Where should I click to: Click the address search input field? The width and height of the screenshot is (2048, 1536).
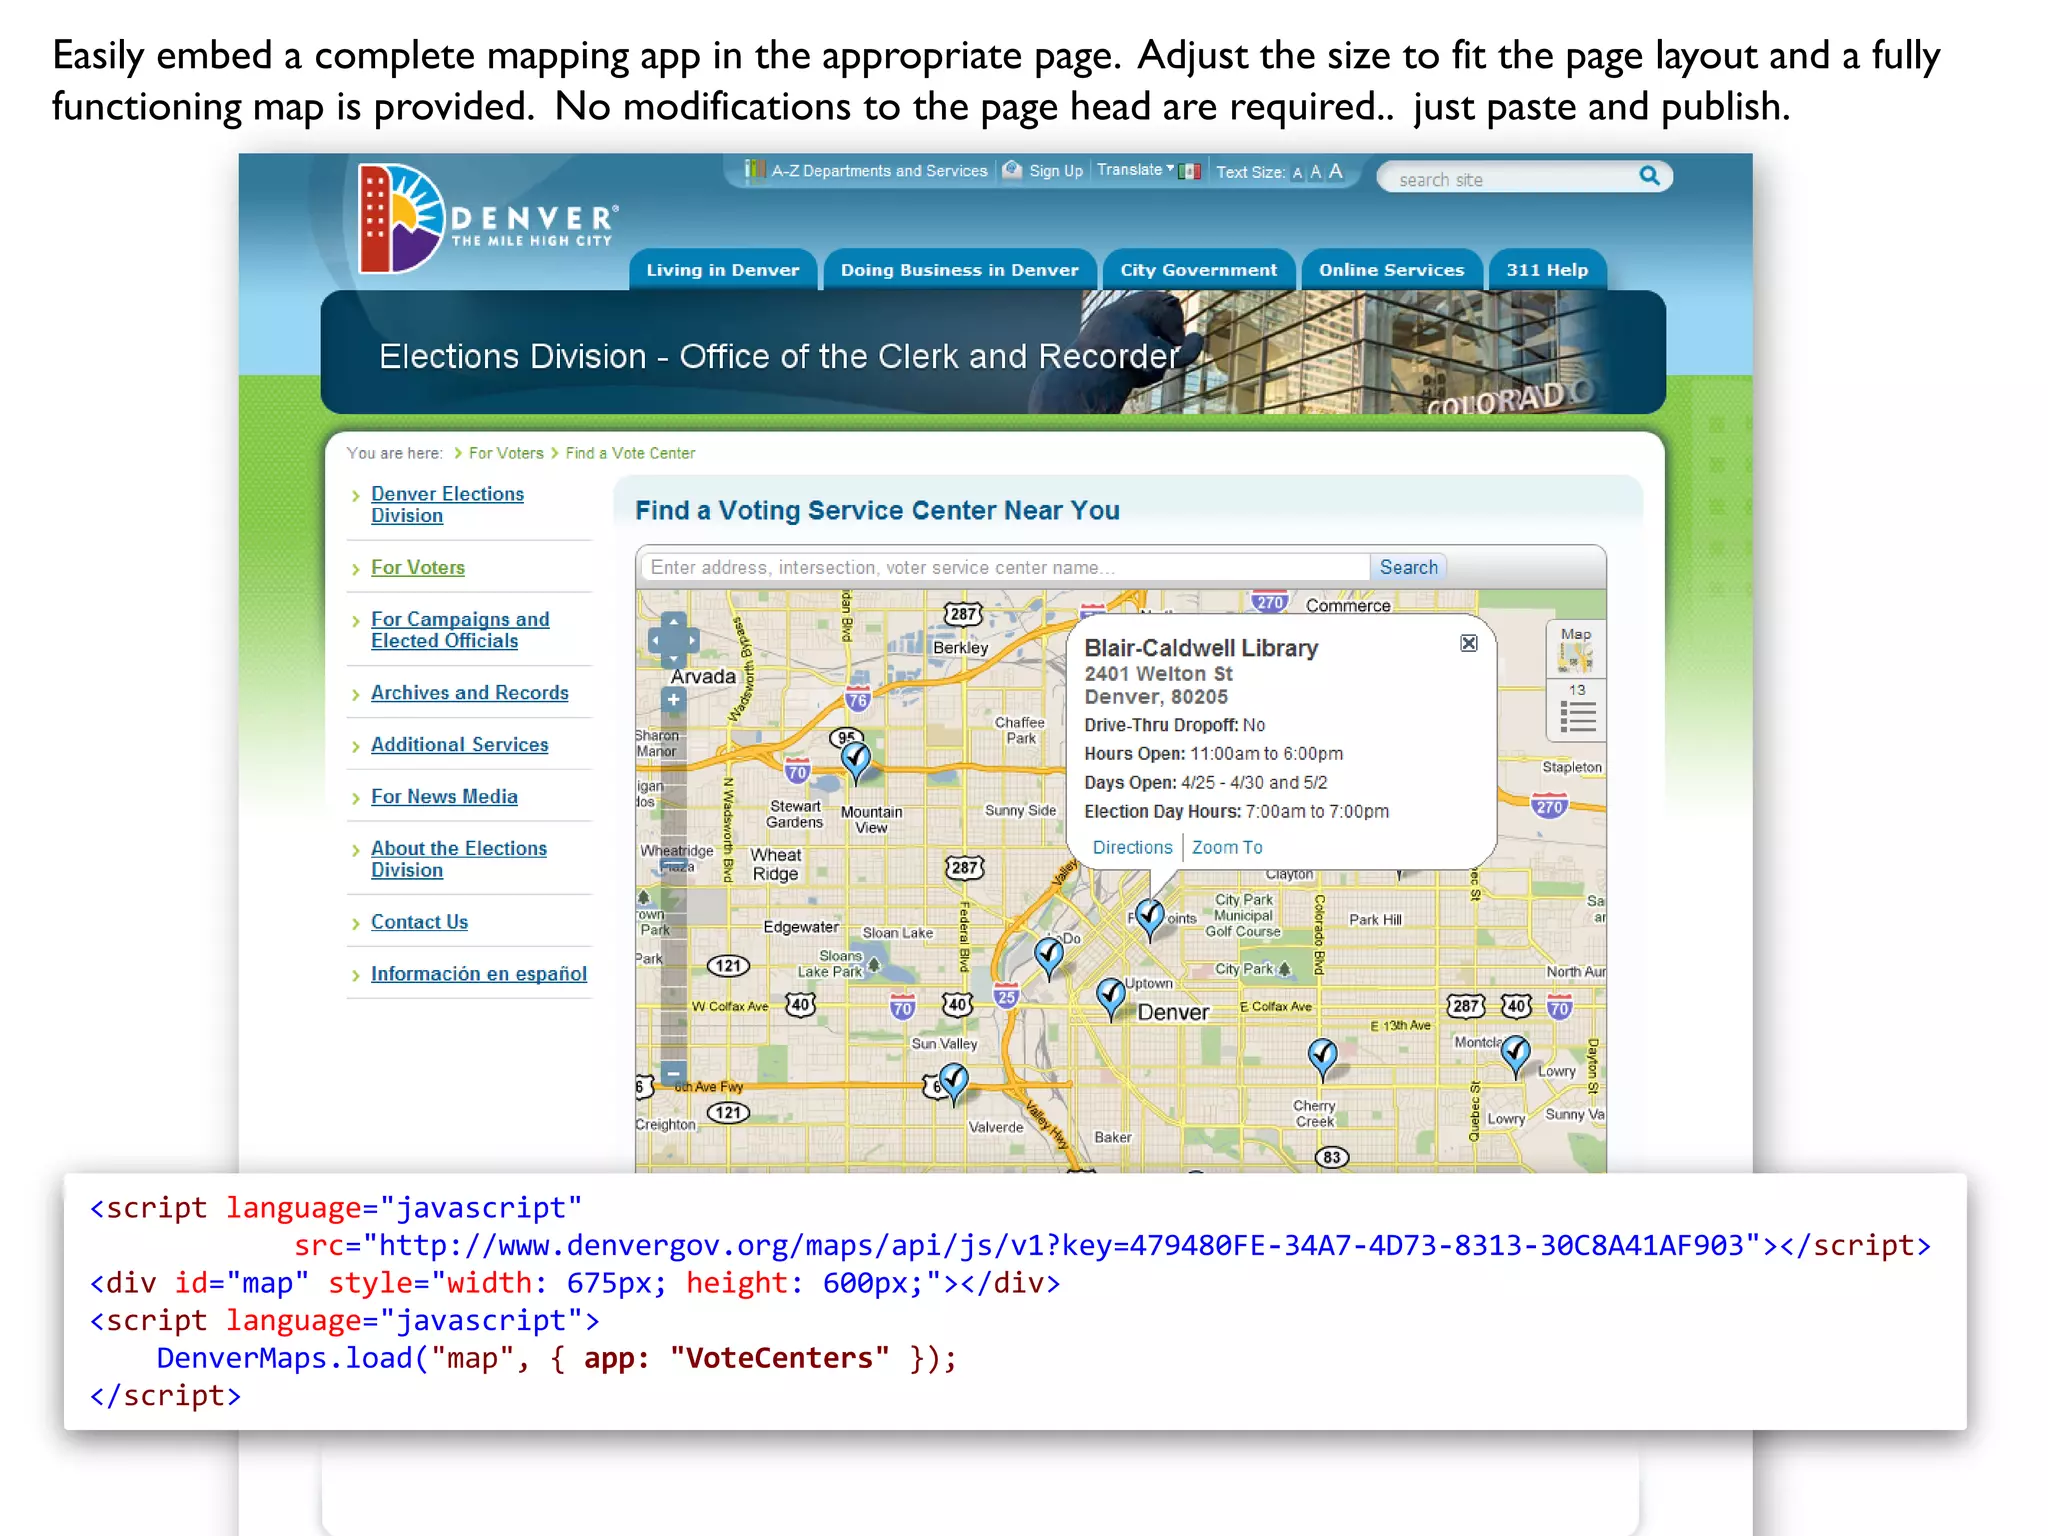click(1005, 567)
